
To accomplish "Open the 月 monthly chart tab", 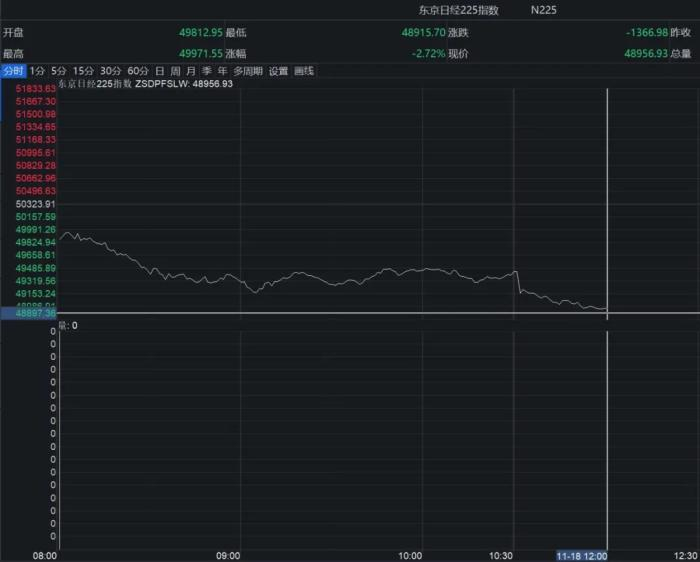I will (191, 71).
